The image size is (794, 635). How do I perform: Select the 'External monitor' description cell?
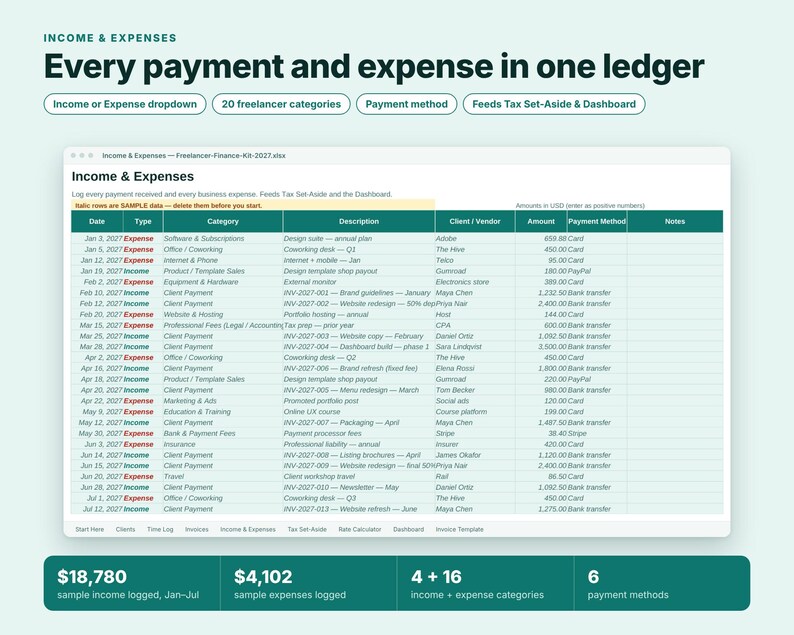pos(359,282)
